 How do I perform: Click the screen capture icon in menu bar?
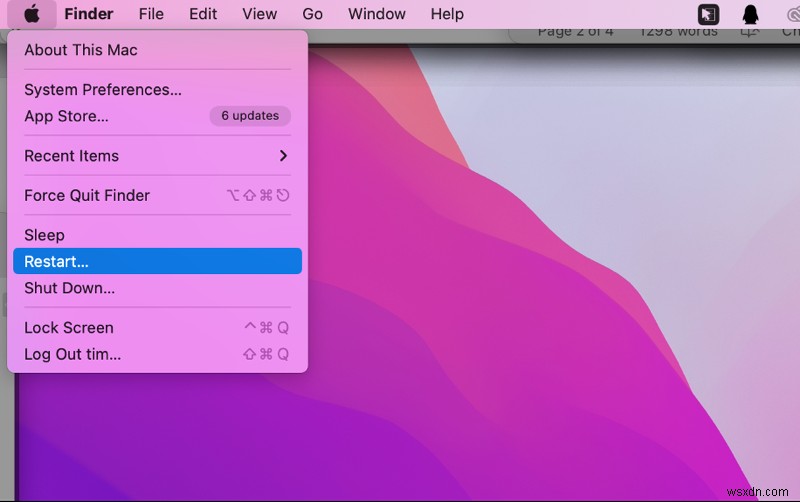pos(708,14)
